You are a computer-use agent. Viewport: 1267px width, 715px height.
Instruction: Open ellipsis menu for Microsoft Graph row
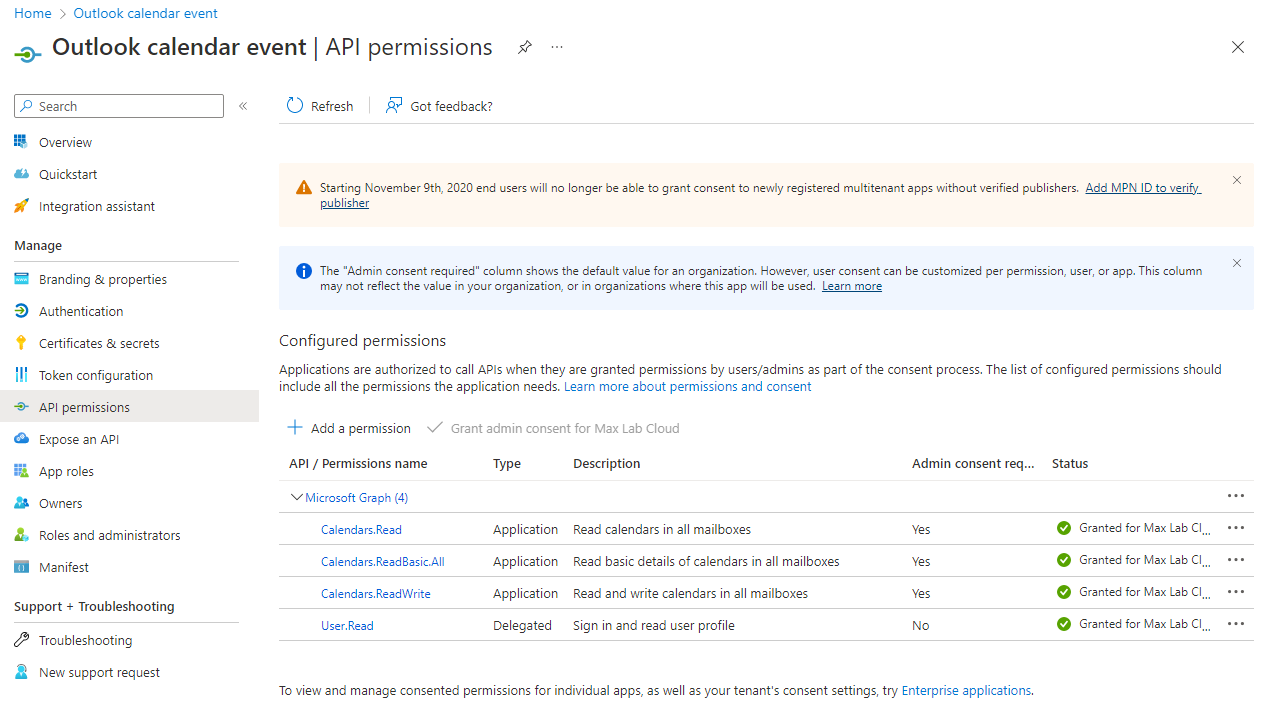tap(1236, 496)
